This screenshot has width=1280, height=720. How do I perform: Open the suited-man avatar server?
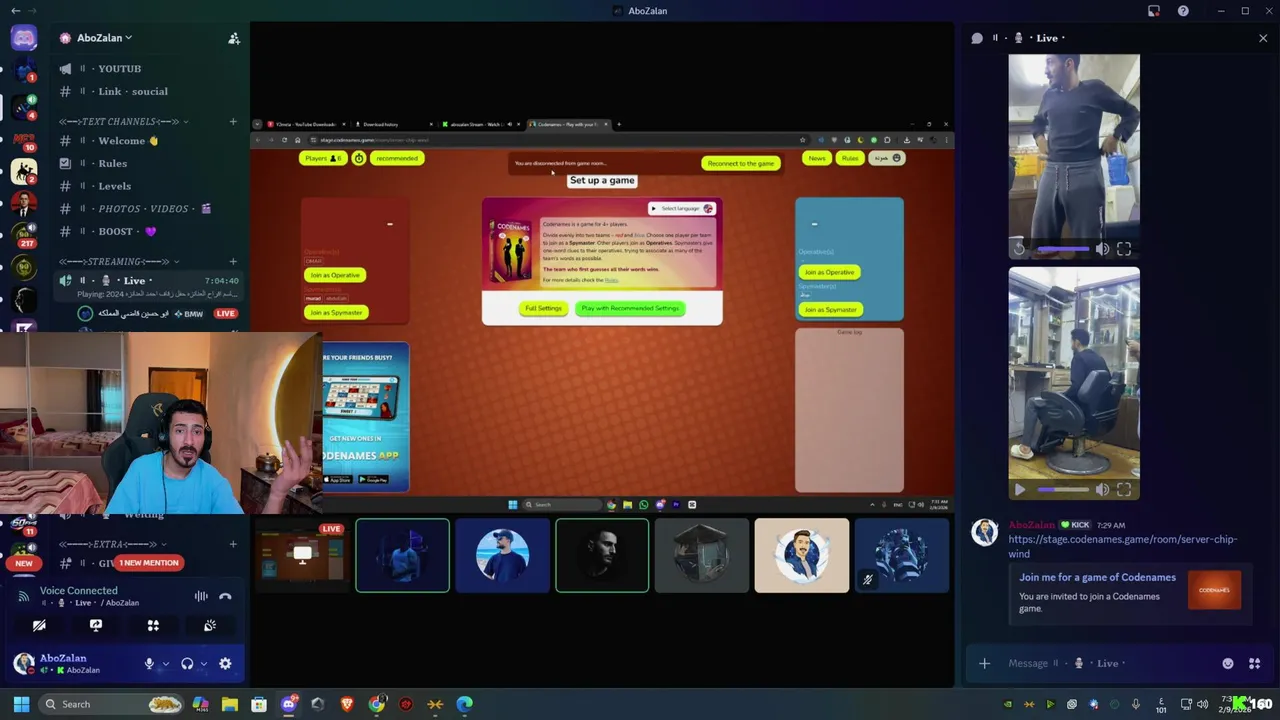tap(24, 204)
